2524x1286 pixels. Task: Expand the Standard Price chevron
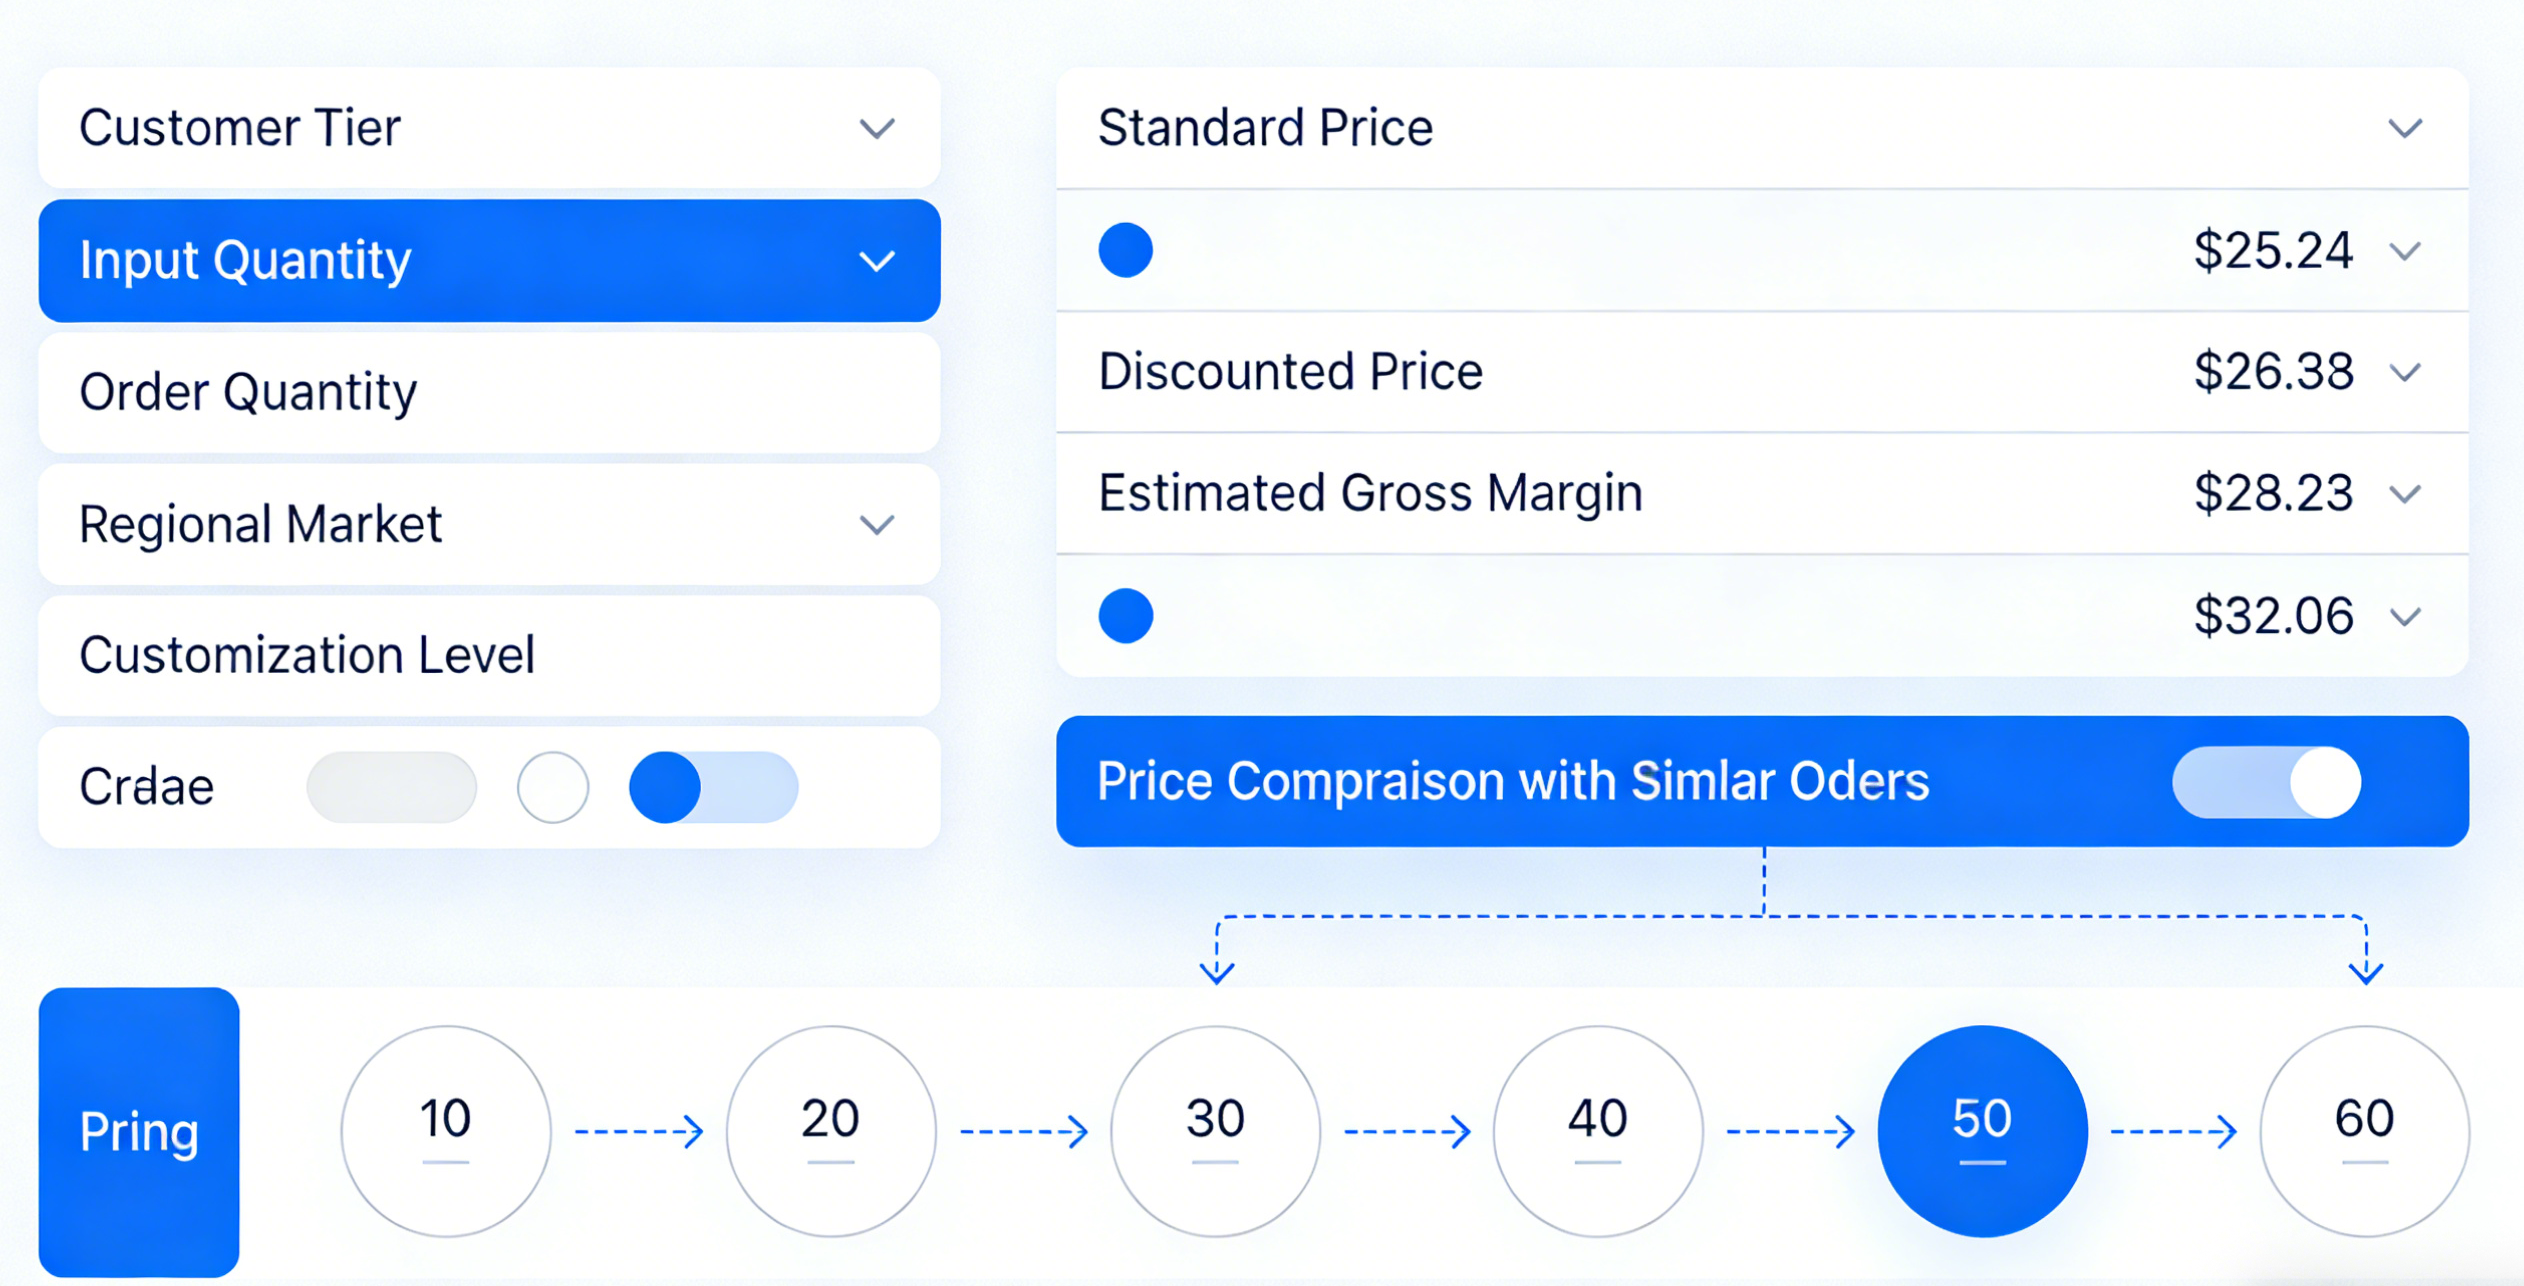point(2405,128)
